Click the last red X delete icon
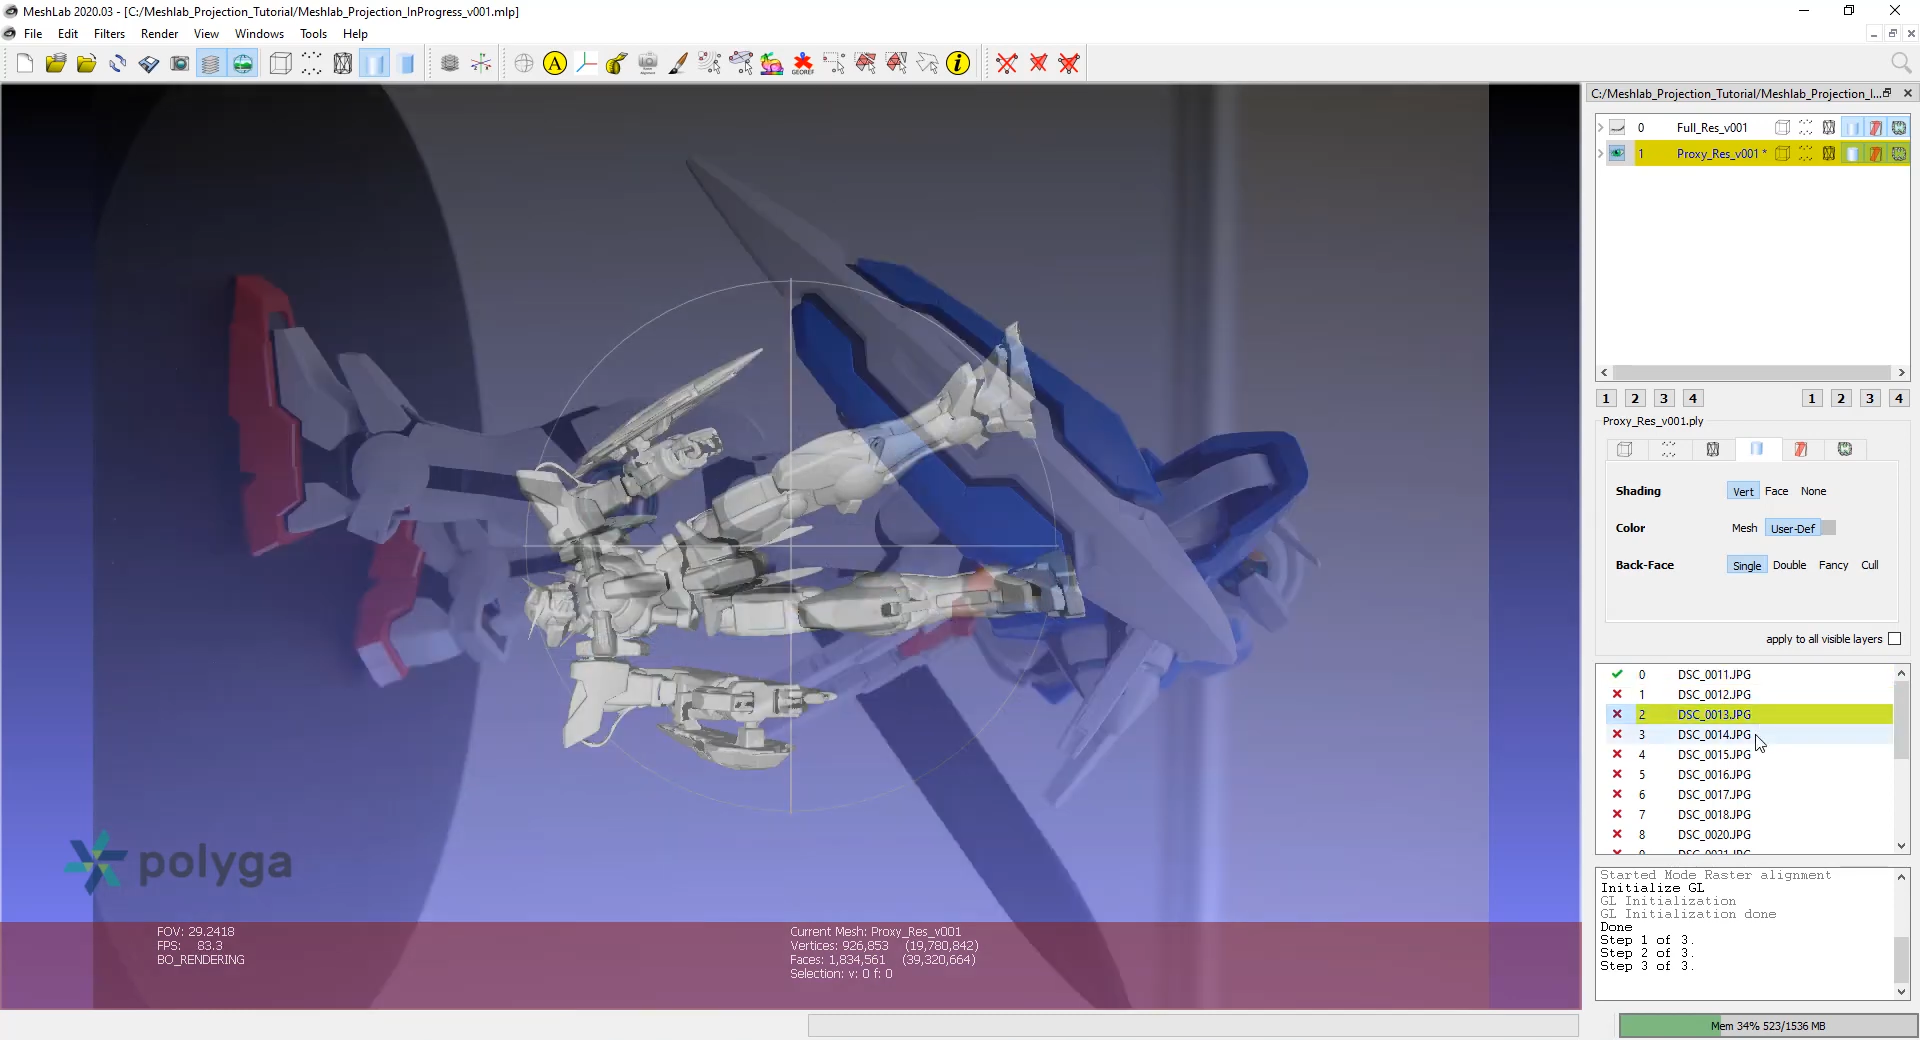Viewport: 1920px width, 1040px height. tap(1069, 64)
